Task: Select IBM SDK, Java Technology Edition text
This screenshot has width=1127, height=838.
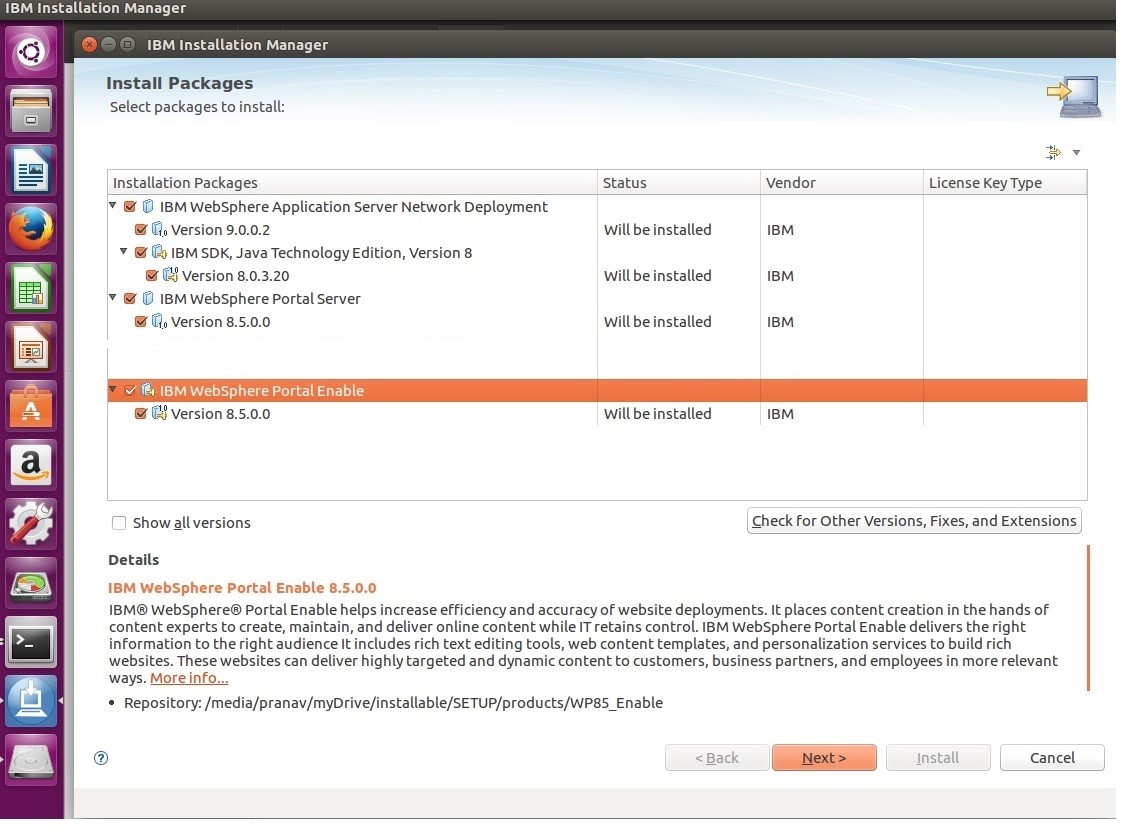Action: 321,253
